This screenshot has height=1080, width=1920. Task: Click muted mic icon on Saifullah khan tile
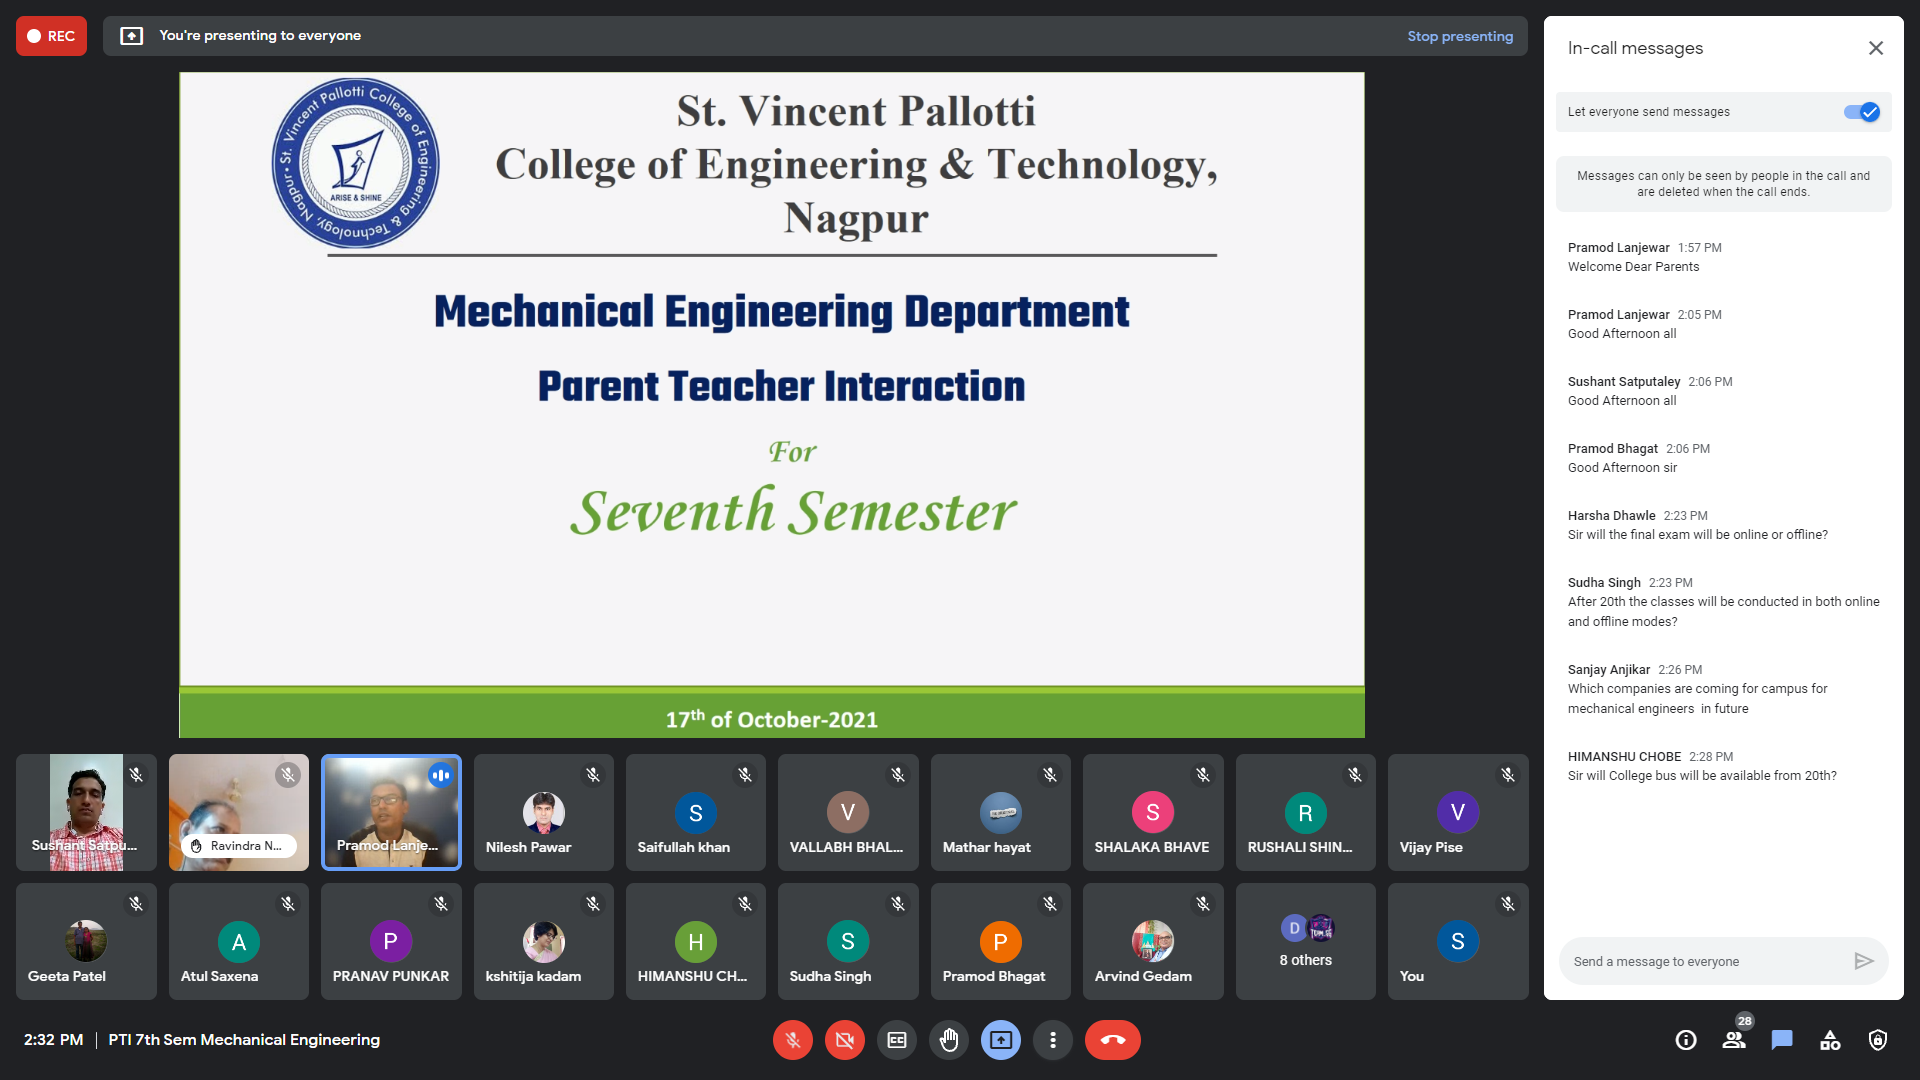[745, 775]
